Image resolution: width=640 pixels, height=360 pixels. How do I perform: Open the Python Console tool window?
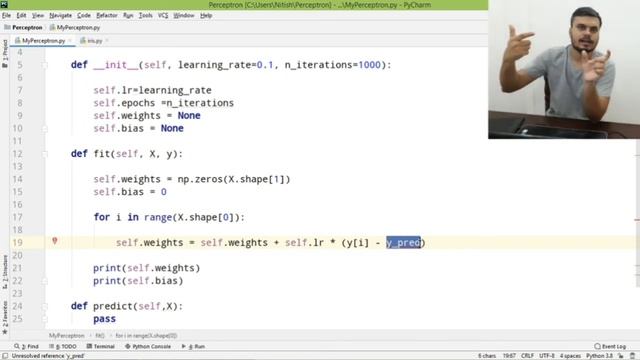148,346
